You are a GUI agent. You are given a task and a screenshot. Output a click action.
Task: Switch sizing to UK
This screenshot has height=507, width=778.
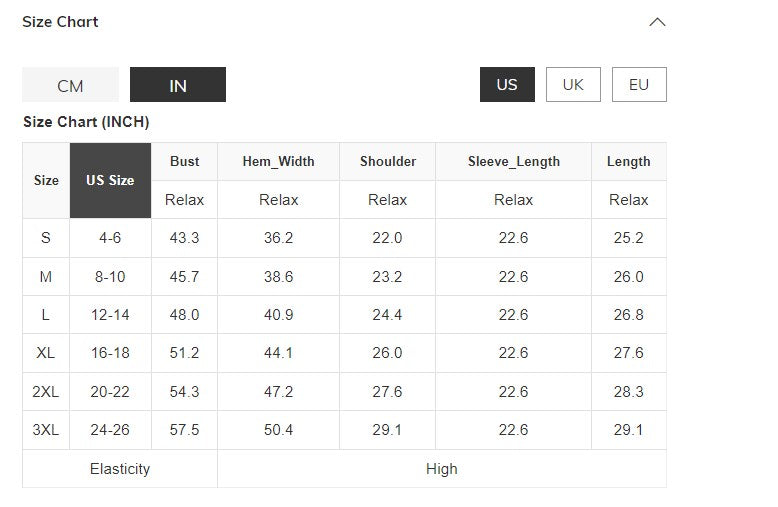(x=573, y=85)
